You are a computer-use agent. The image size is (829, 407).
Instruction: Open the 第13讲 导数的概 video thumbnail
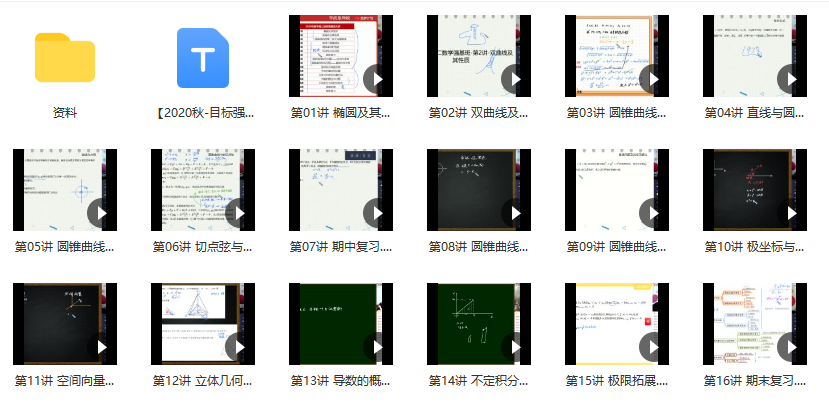[x=341, y=321]
